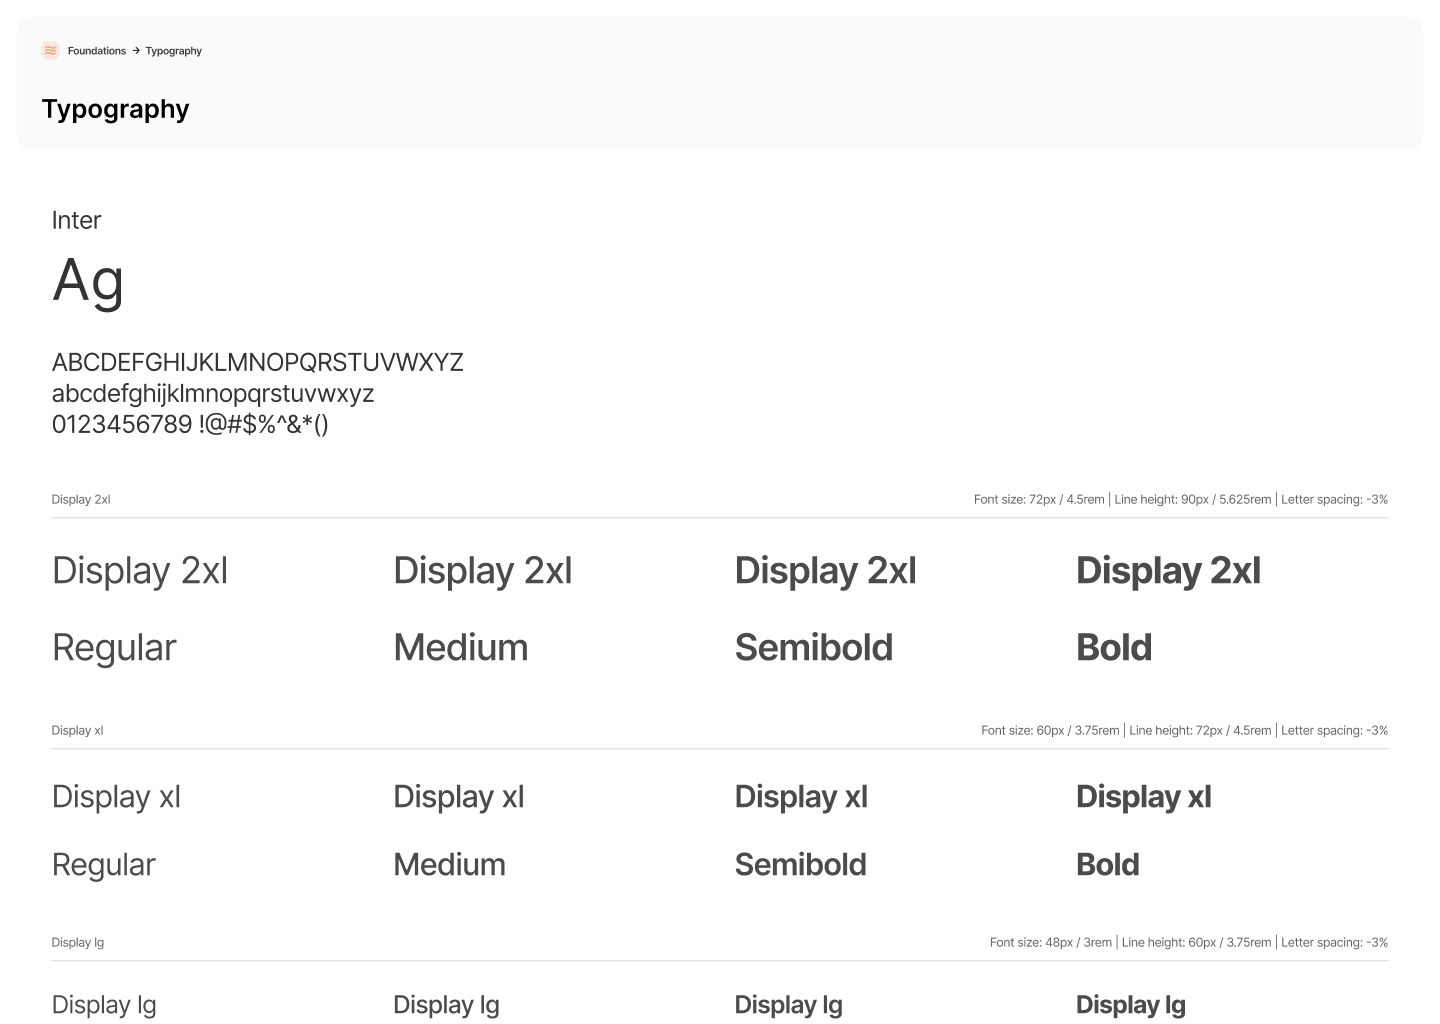Click the small Display lg section label
The width and height of the screenshot is (1440, 1024).
[x=78, y=942]
